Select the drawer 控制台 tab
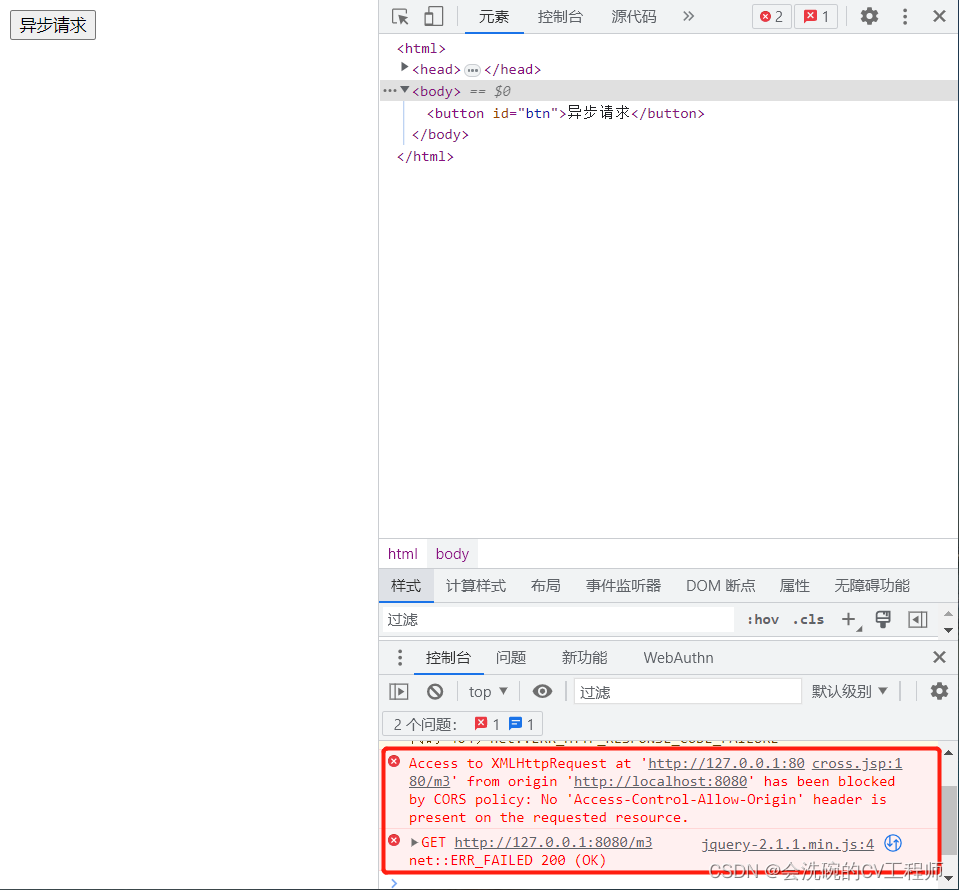 pyautogui.click(x=448, y=658)
